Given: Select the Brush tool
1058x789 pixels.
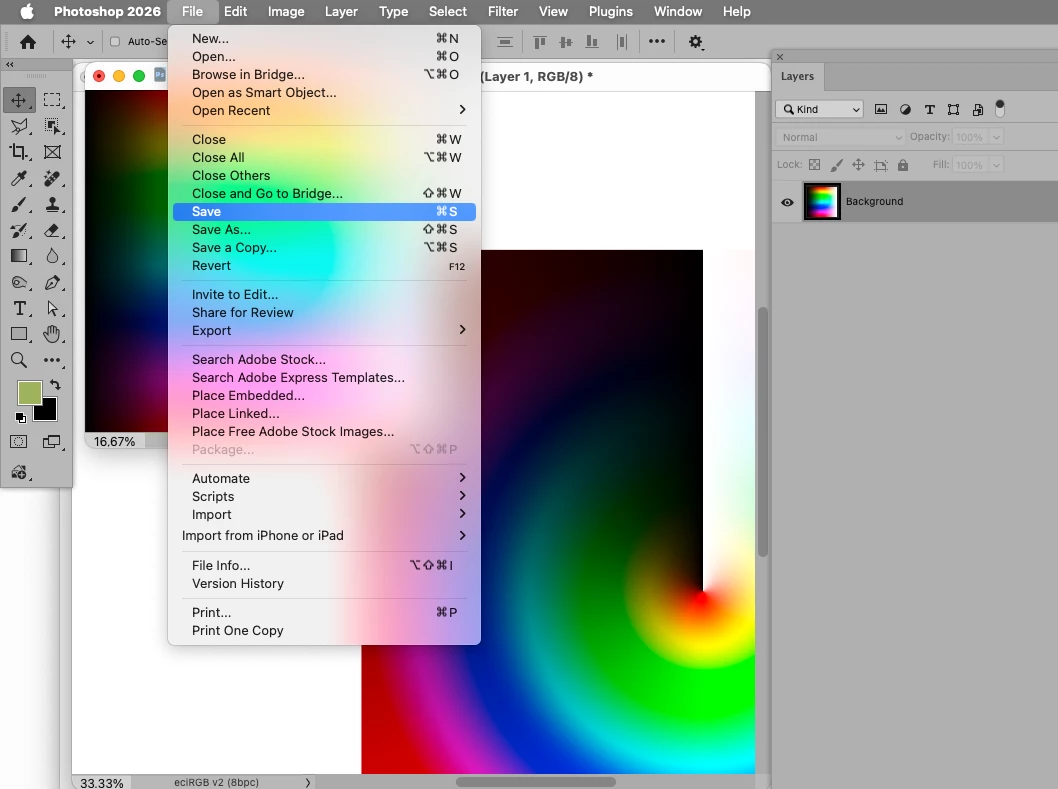Looking at the screenshot, I should point(19,205).
